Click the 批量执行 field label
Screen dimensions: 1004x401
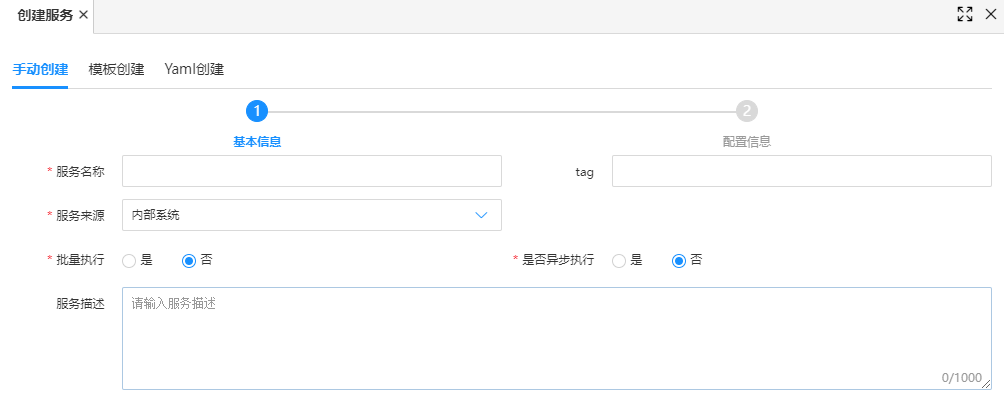click(x=80, y=259)
